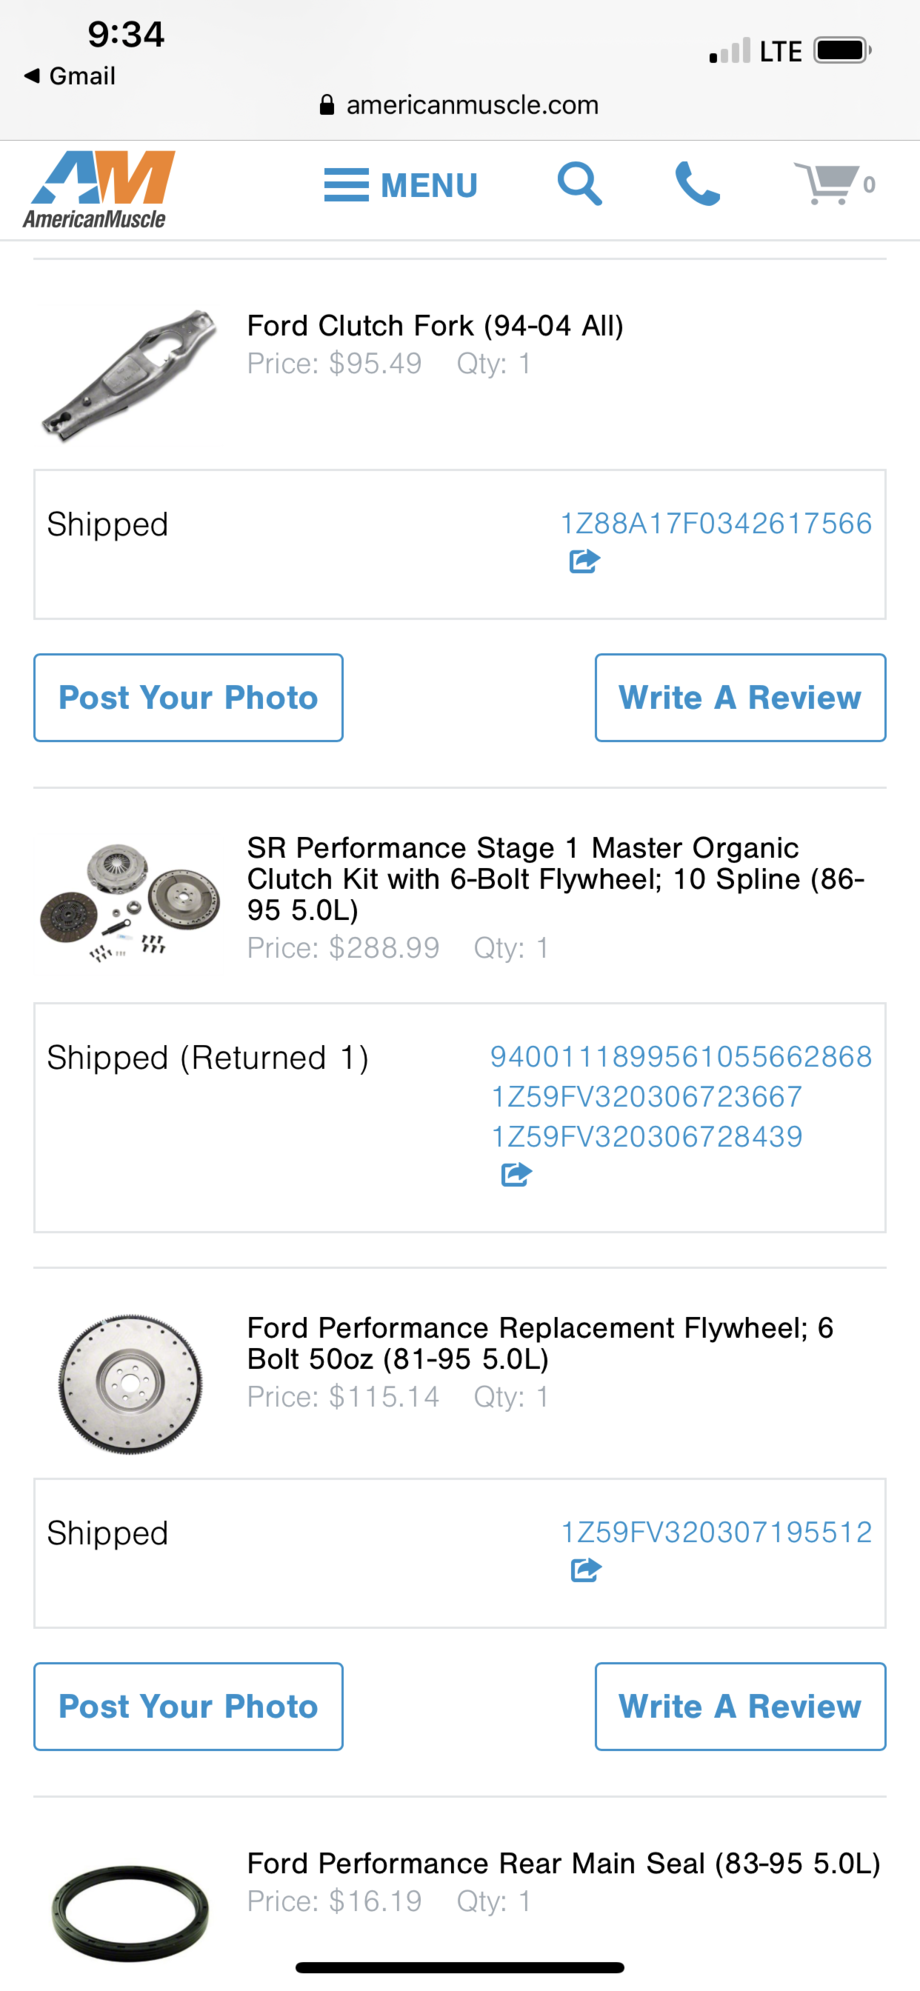Open tracking number 1Z59FV320307195512
The image size is (920, 1991).
[x=716, y=1532]
